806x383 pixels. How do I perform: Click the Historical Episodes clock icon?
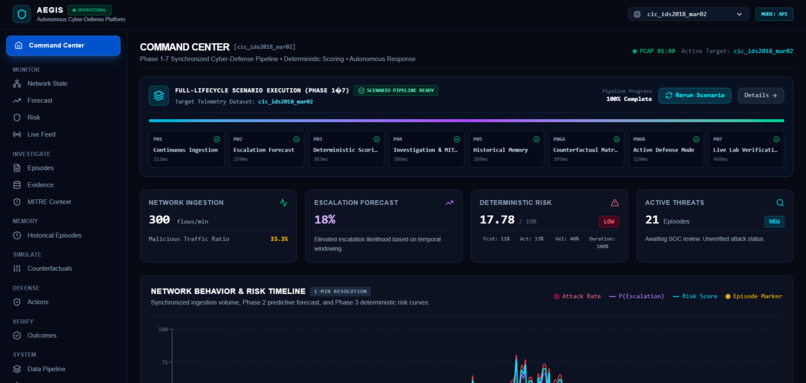click(x=17, y=235)
